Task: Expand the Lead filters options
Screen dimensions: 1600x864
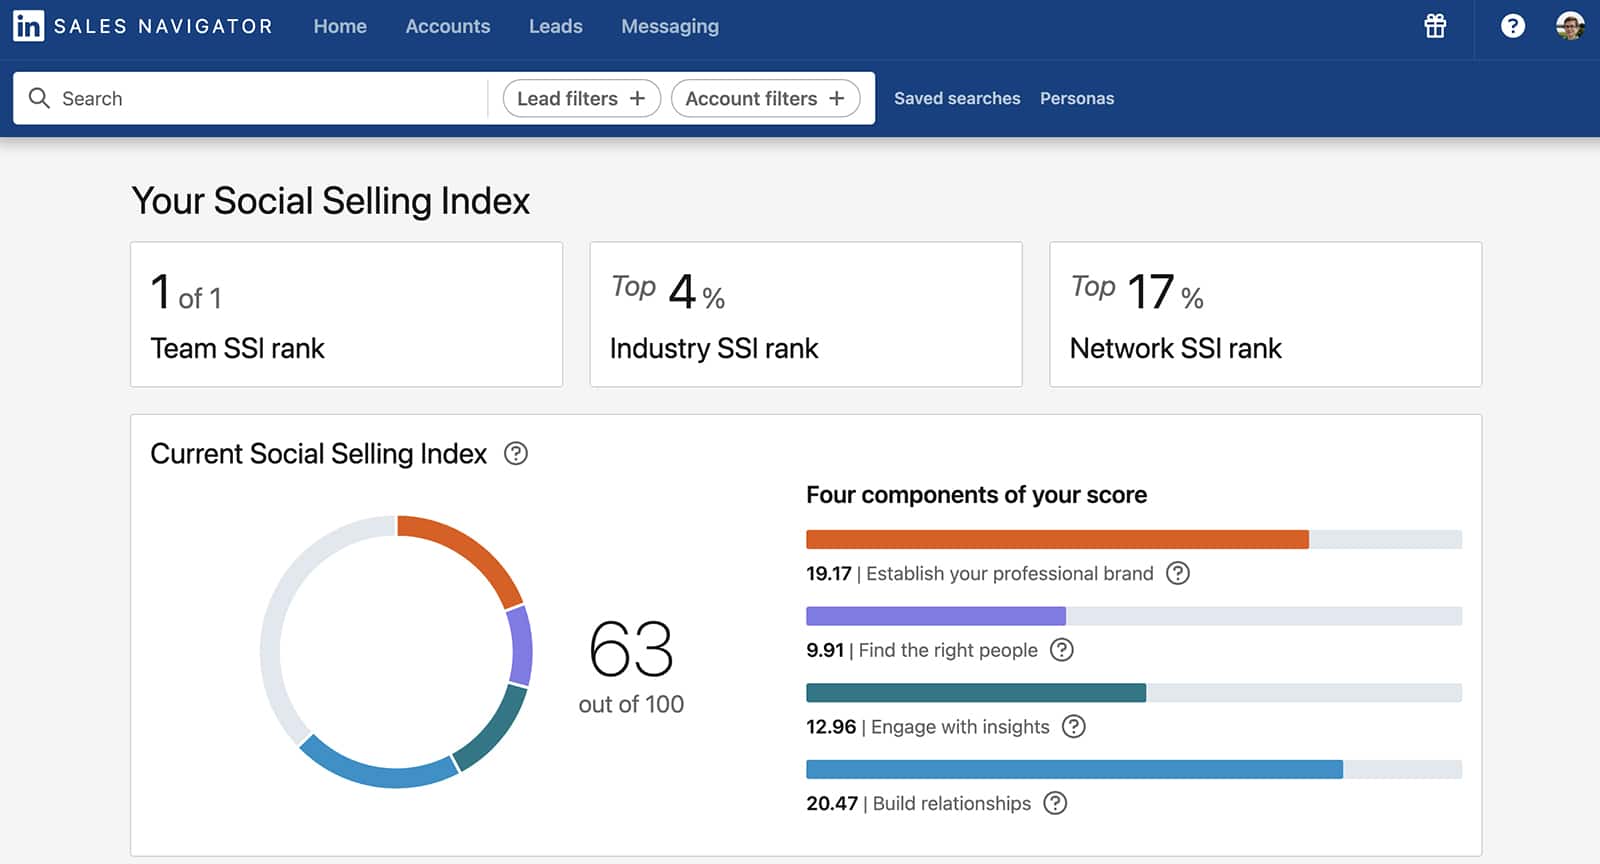Action: point(581,98)
